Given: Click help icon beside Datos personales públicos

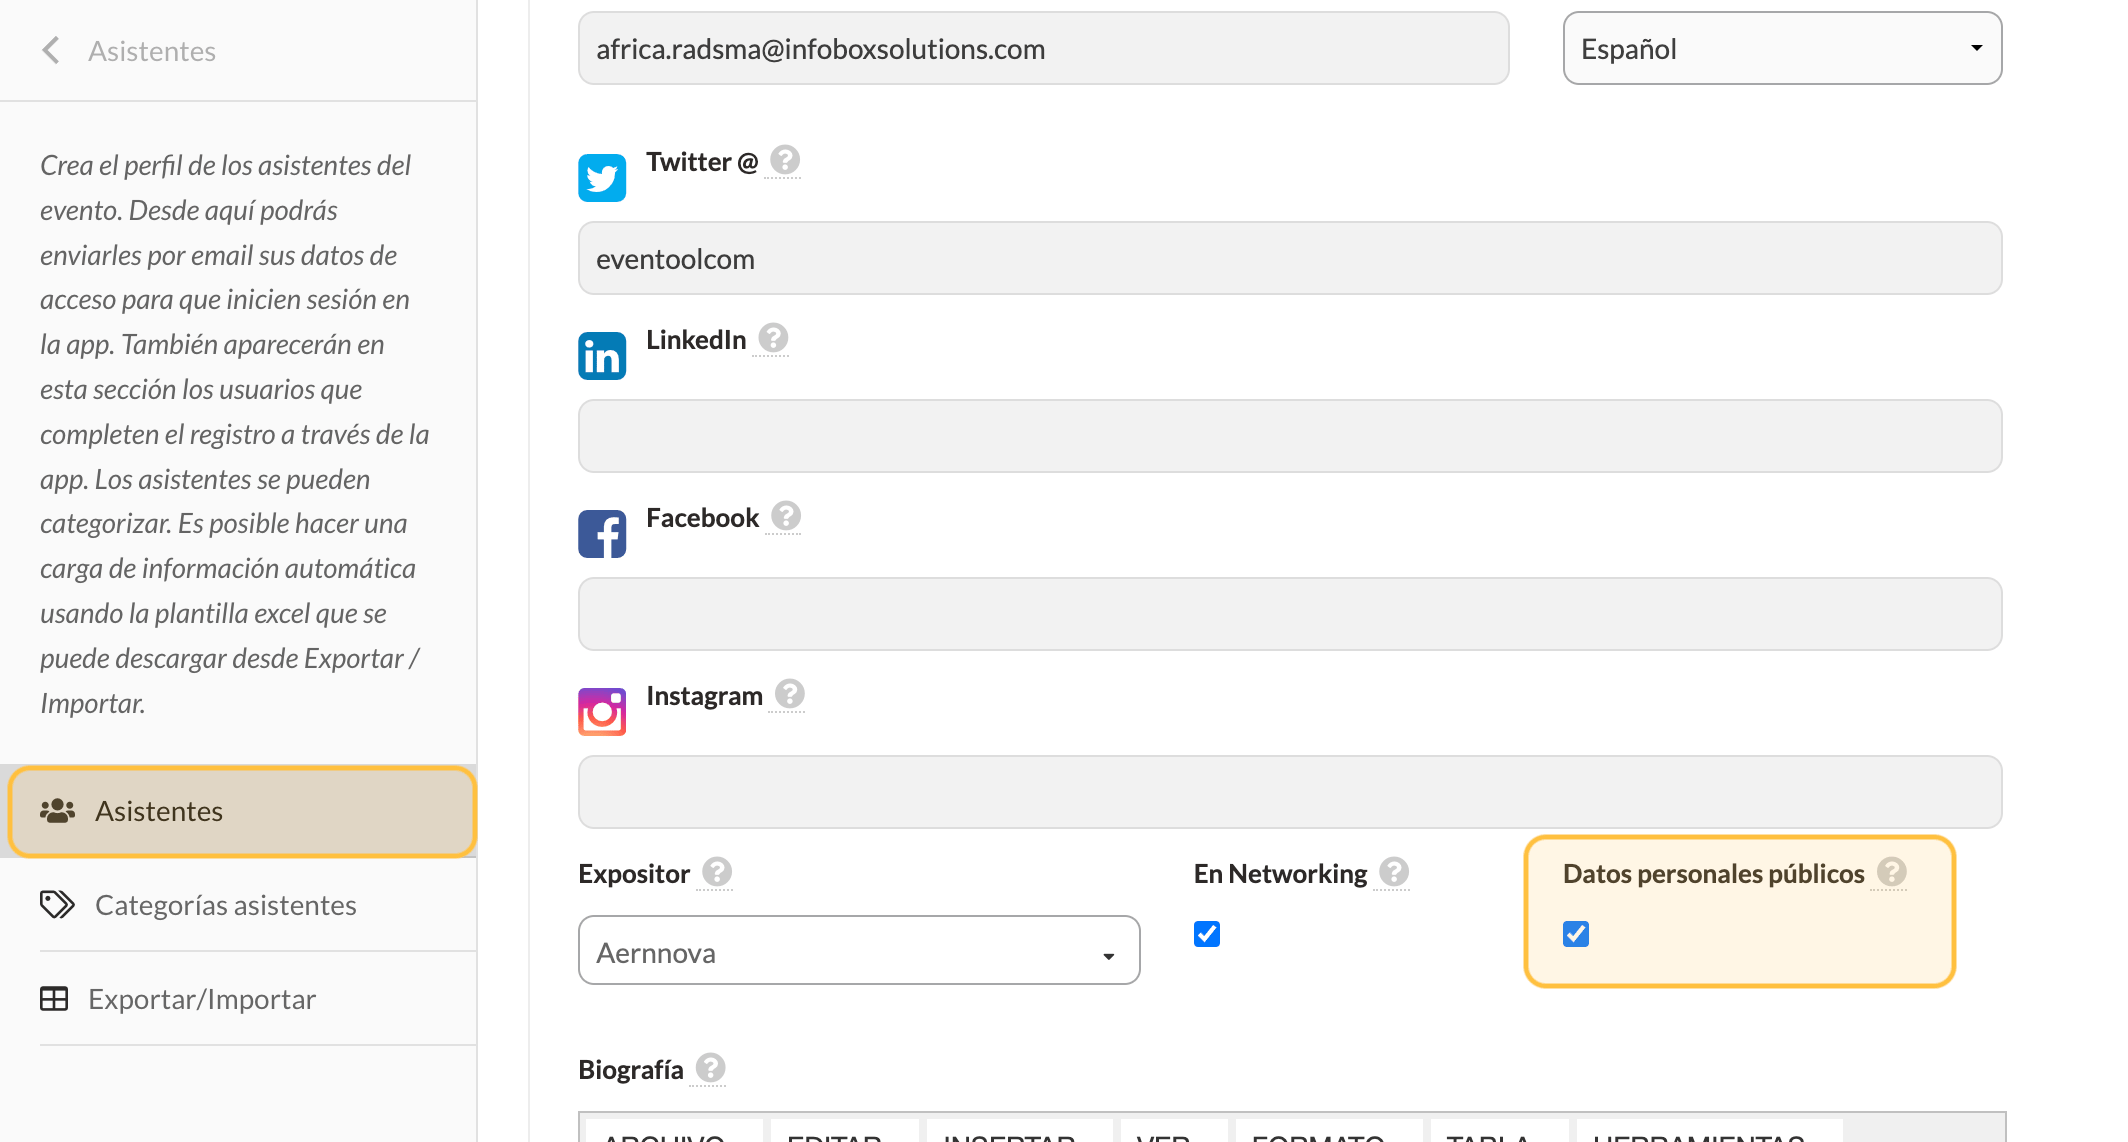Looking at the screenshot, I should point(1891,872).
